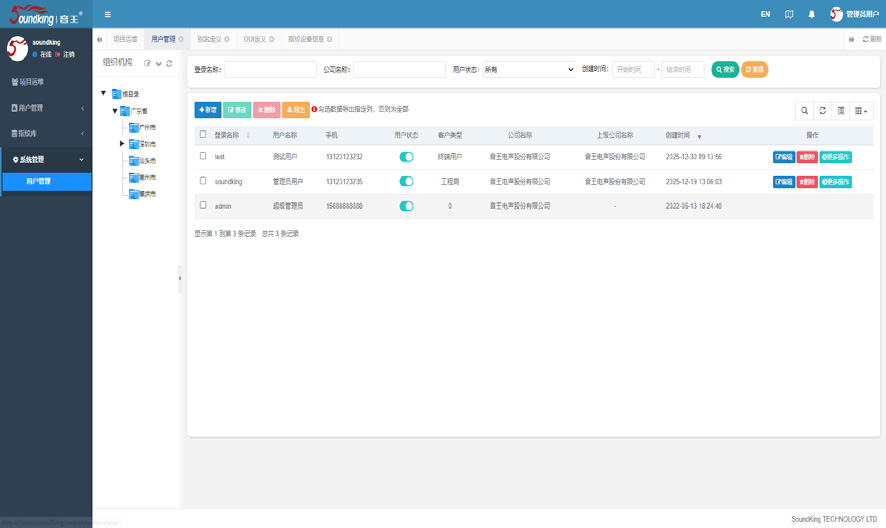
Task: Click the expand chevron beside 组织机构
Action: point(159,64)
